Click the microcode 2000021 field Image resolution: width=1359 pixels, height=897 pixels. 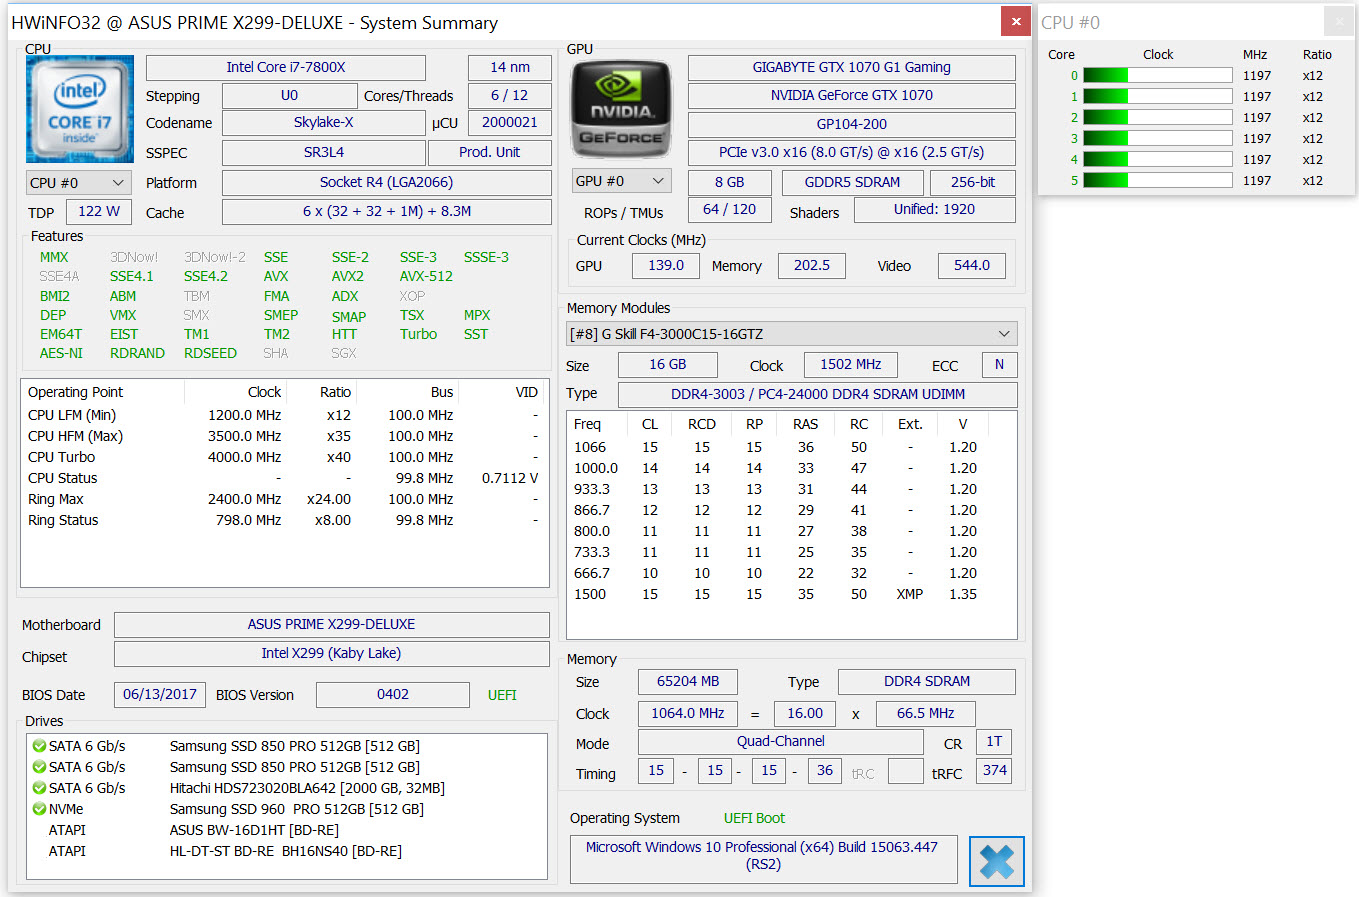[x=510, y=122]
